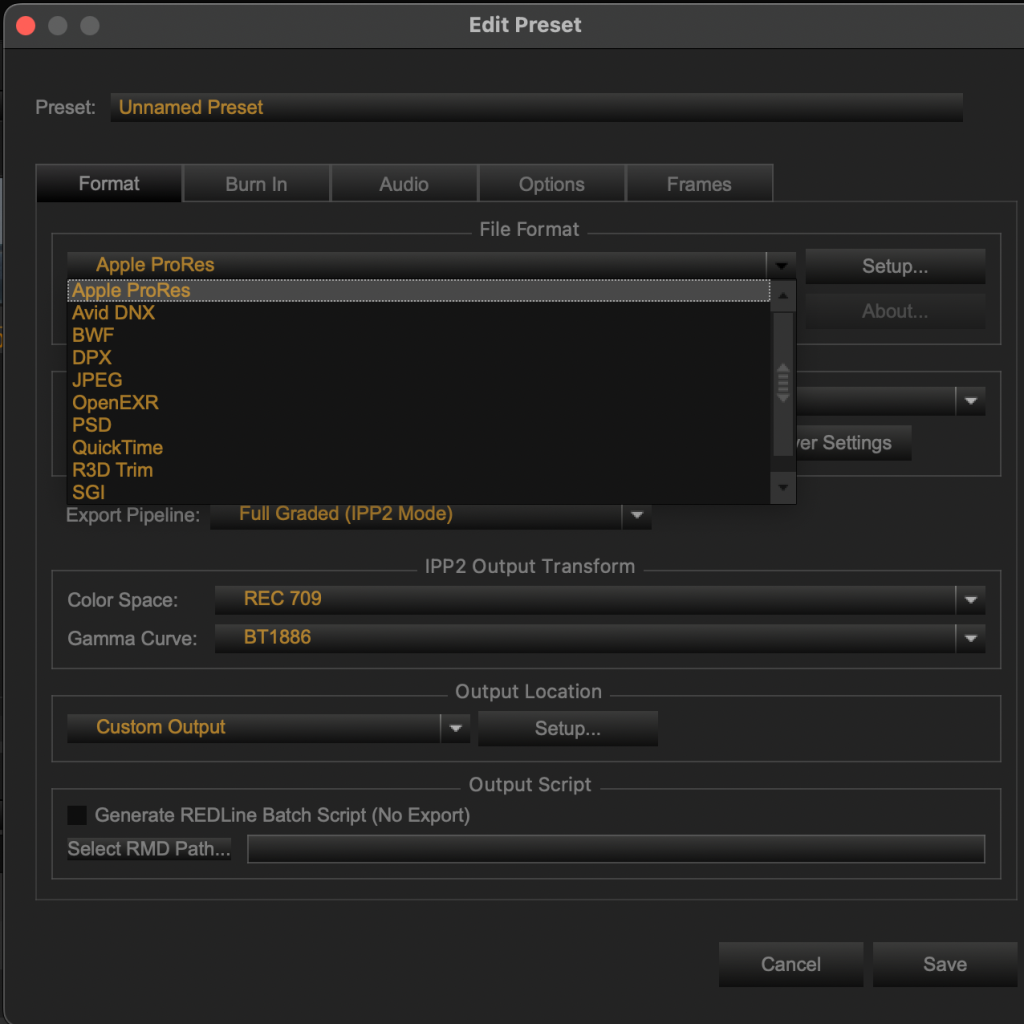
Task: Cancel the Edit Preset dialog
Action: [x=791, y=965]
